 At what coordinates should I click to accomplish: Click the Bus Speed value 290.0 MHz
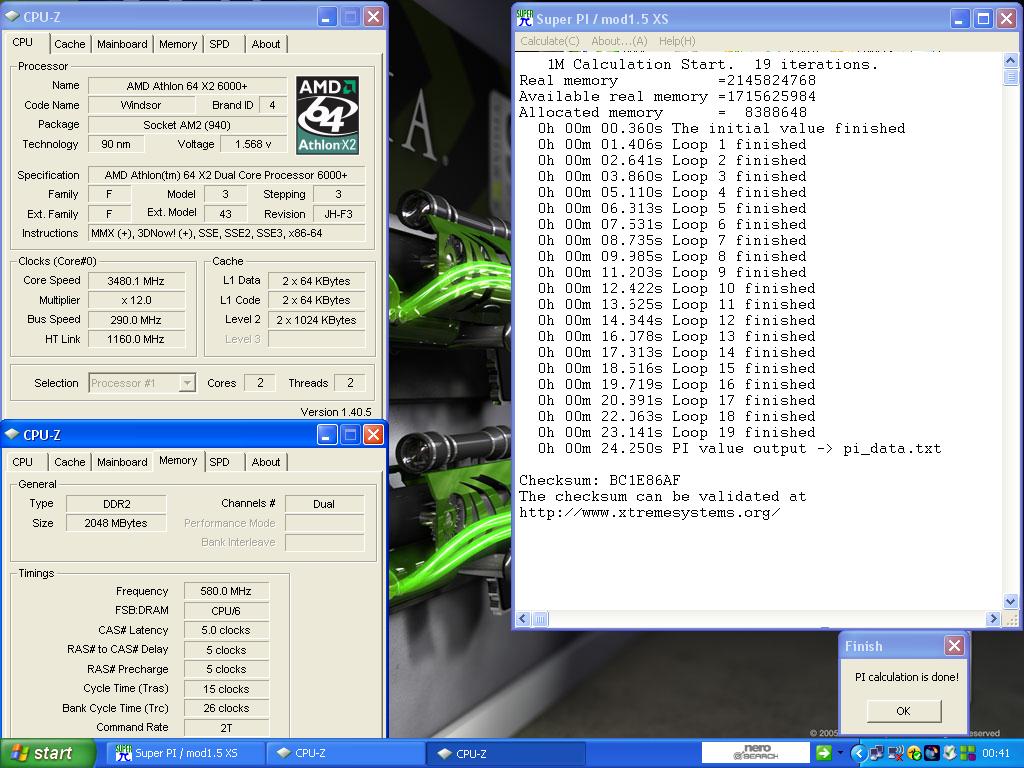(136, 320)
